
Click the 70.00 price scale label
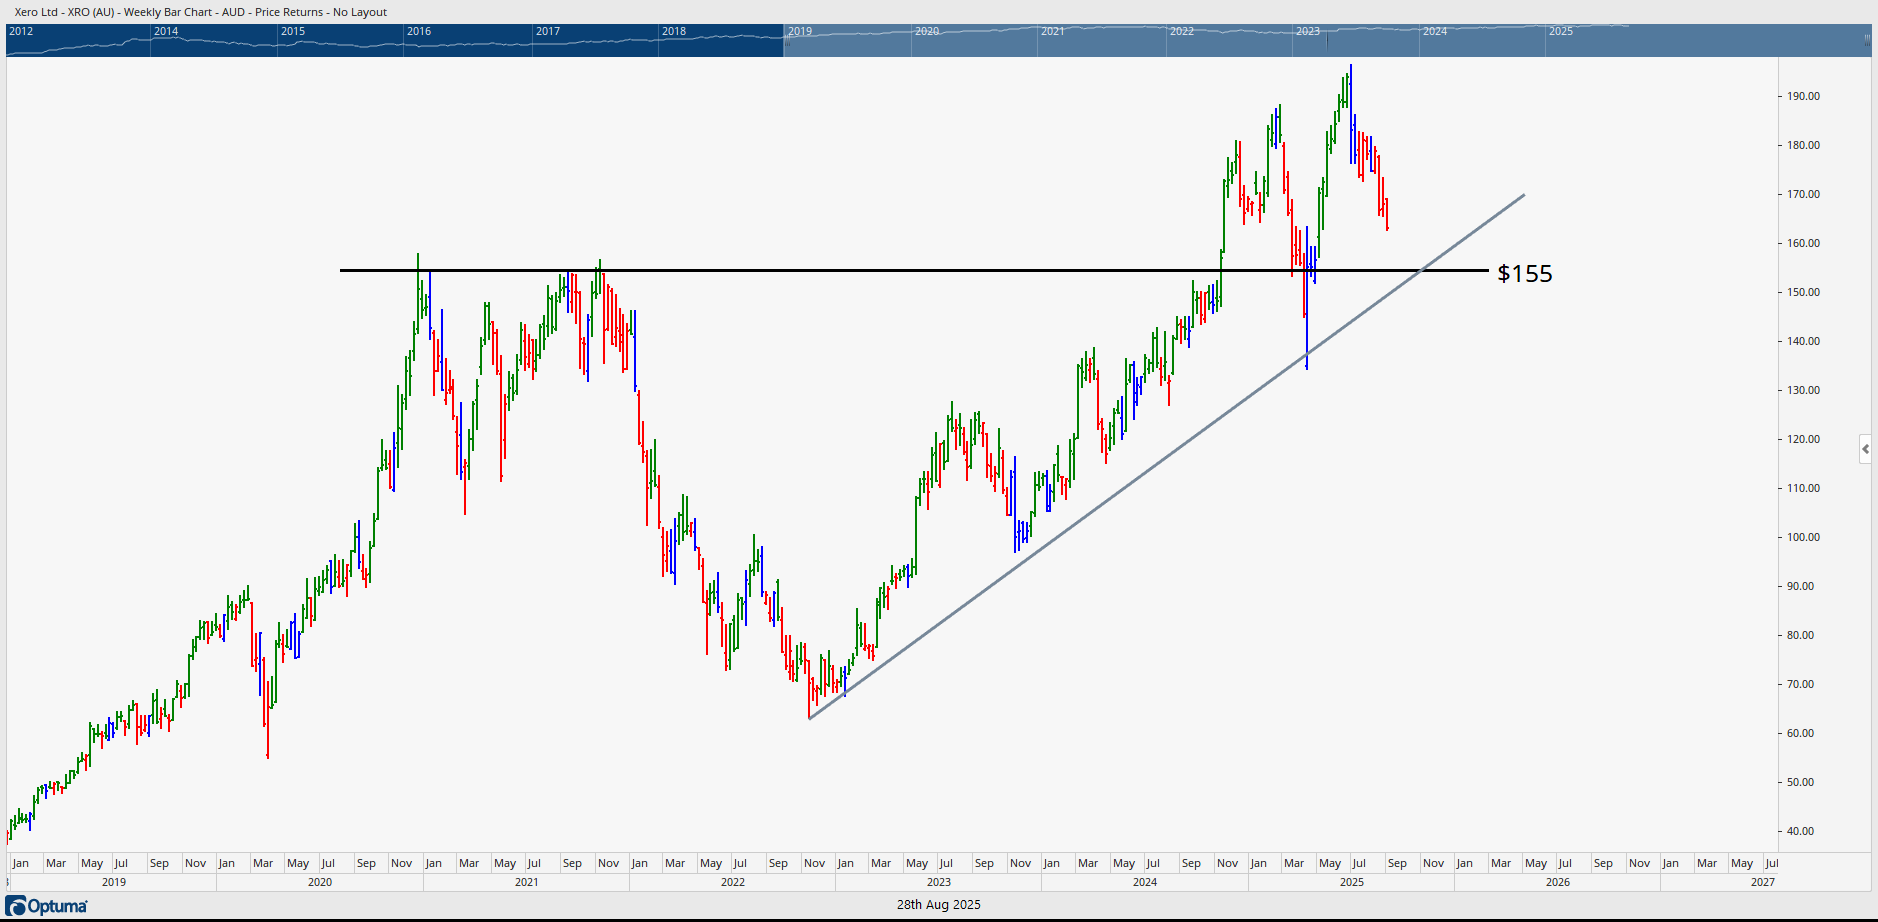pyautogui.click(x=1801, y=685)
